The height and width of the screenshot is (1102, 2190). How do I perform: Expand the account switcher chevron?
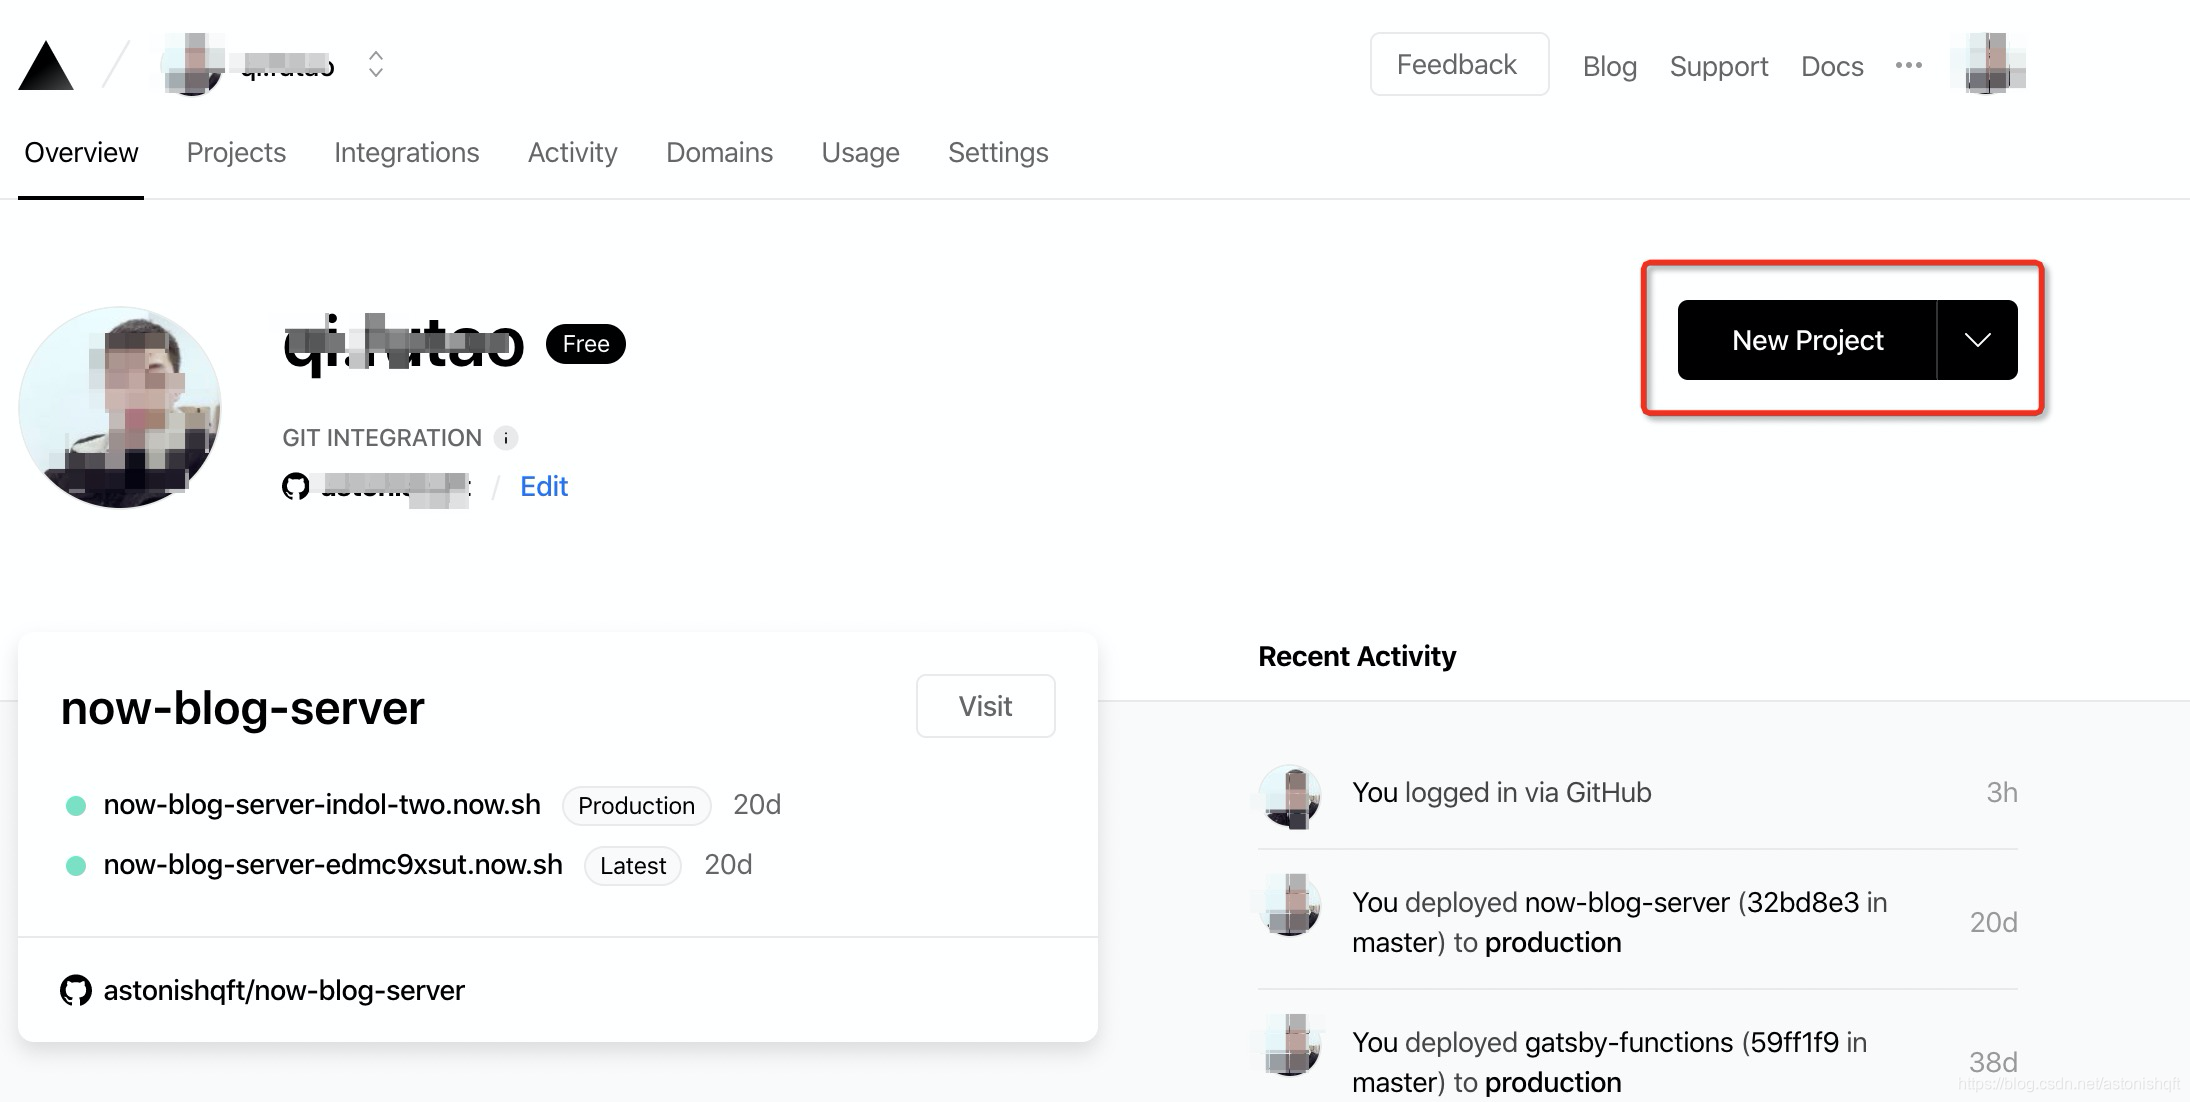(x=374, y=62)
